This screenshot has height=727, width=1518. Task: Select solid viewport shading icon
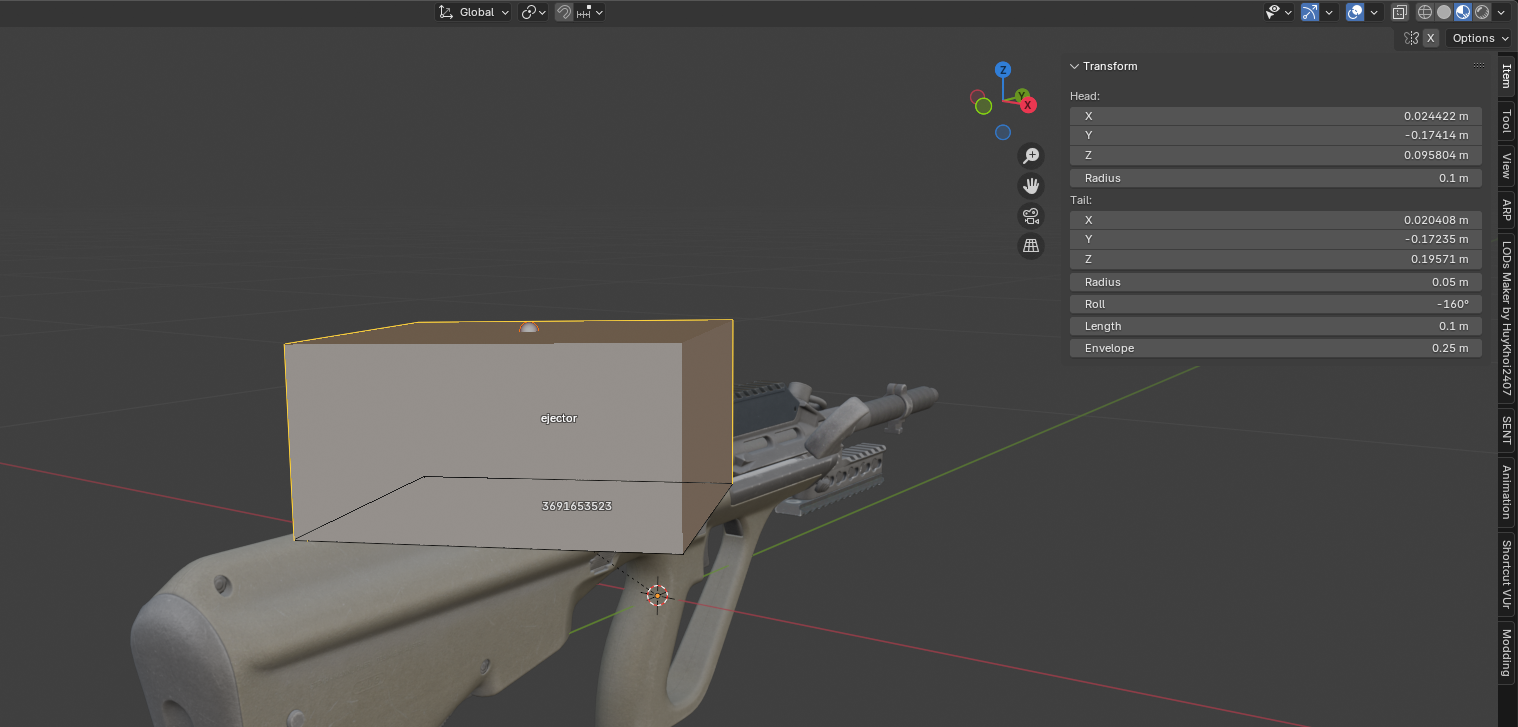[x=1444, y=12]
